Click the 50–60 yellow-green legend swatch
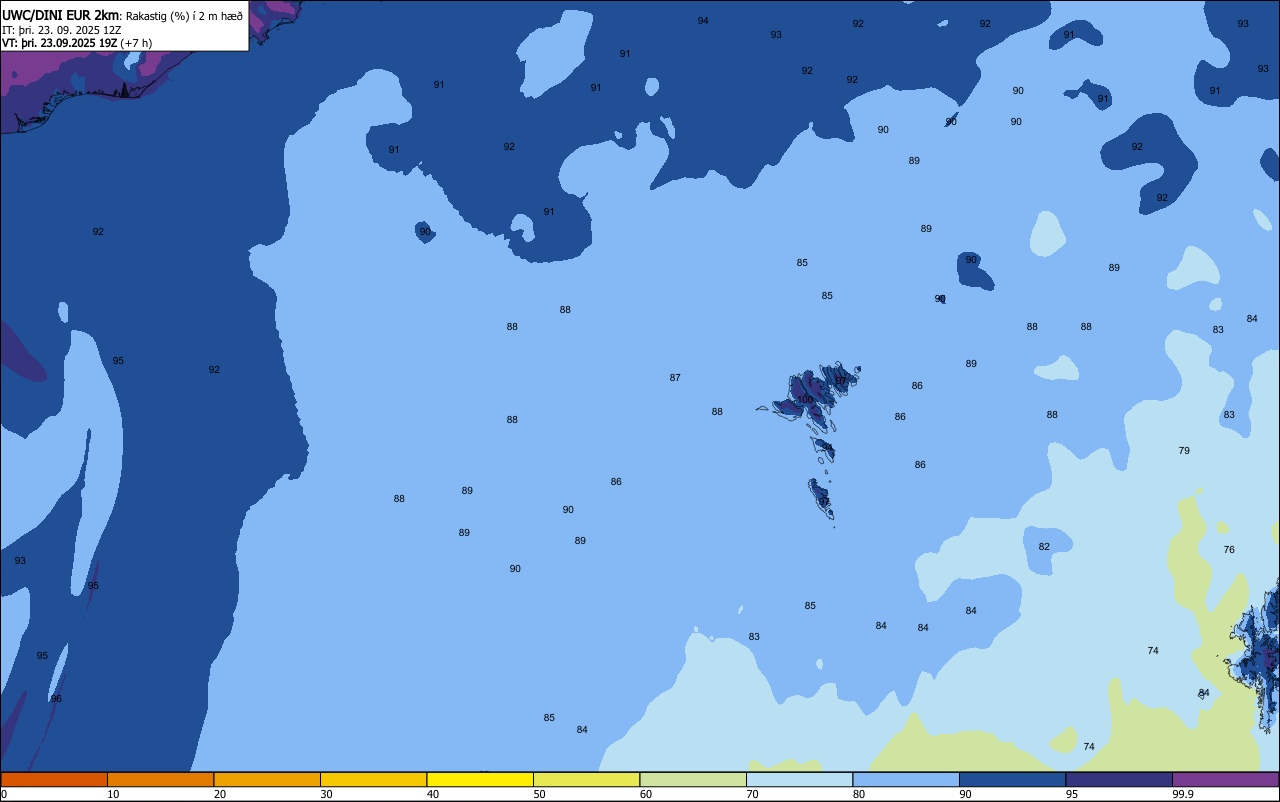This screenshot has height=802, width=1280. coord(586,779)
